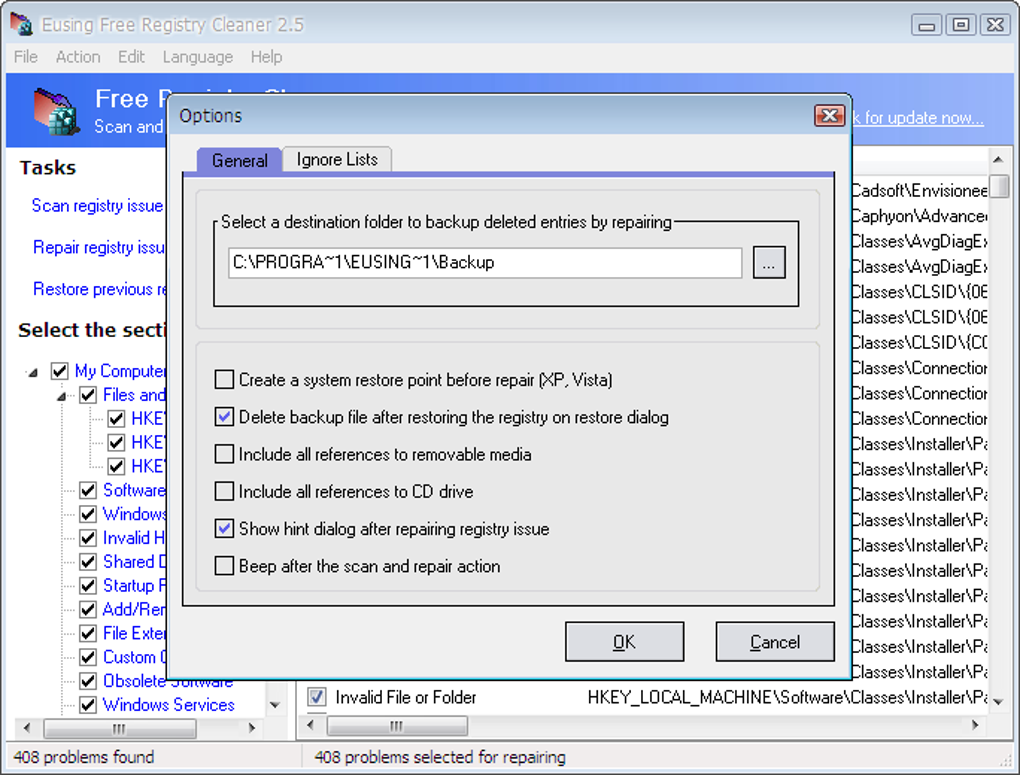Collapse the My Computer tree node
The image size is (1020, 775).
click(x=33, y=372)
